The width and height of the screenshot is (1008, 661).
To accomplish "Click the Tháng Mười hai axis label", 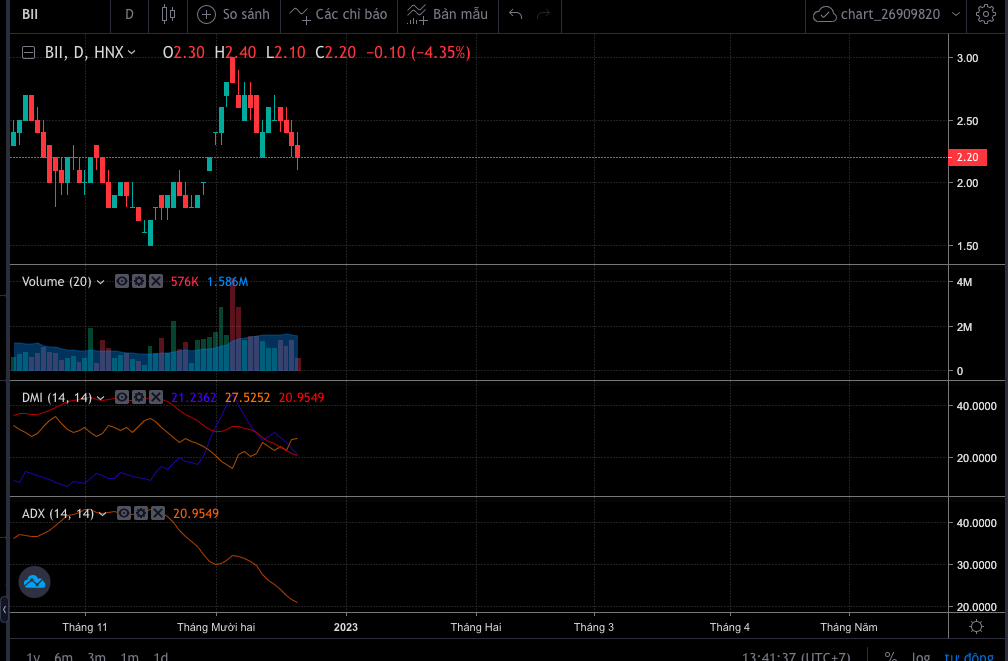I will (x=216, y=627).
